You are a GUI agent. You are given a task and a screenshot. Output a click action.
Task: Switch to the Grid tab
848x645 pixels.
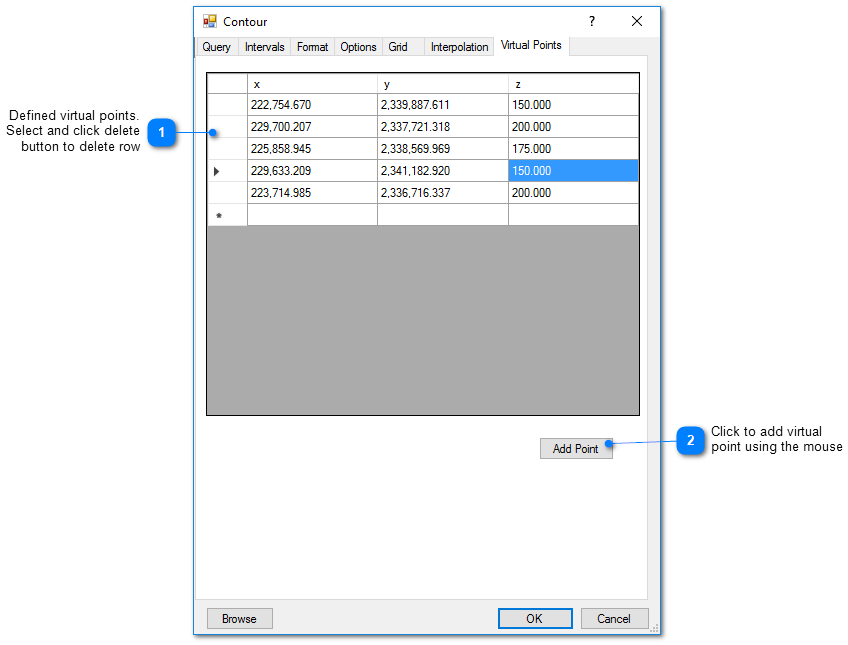click(x=400, y=46)
